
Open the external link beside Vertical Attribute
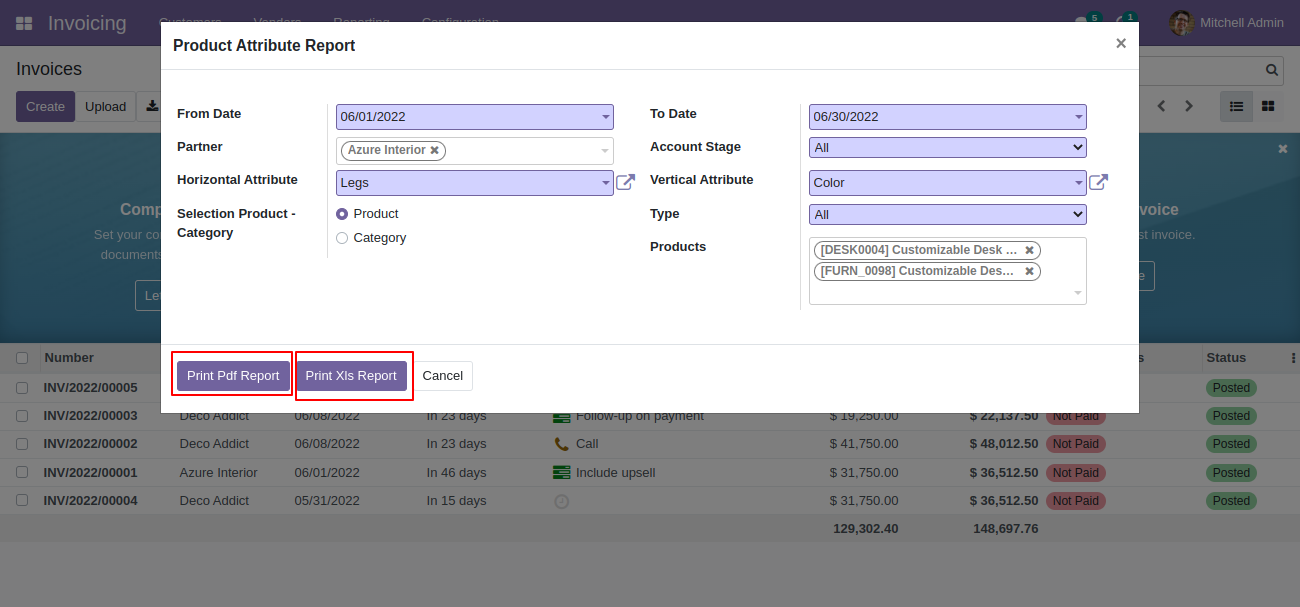1098,182
